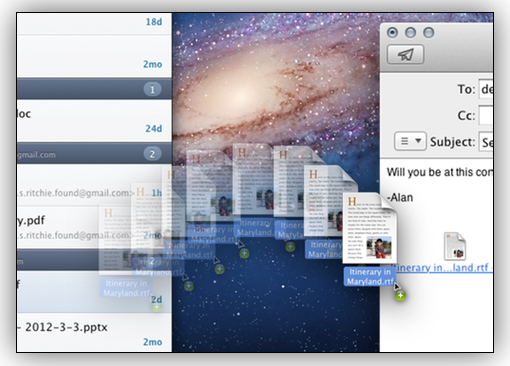Click the To address field
The width and height of the screenshot is (510, 366).
(x=486, y=89)
